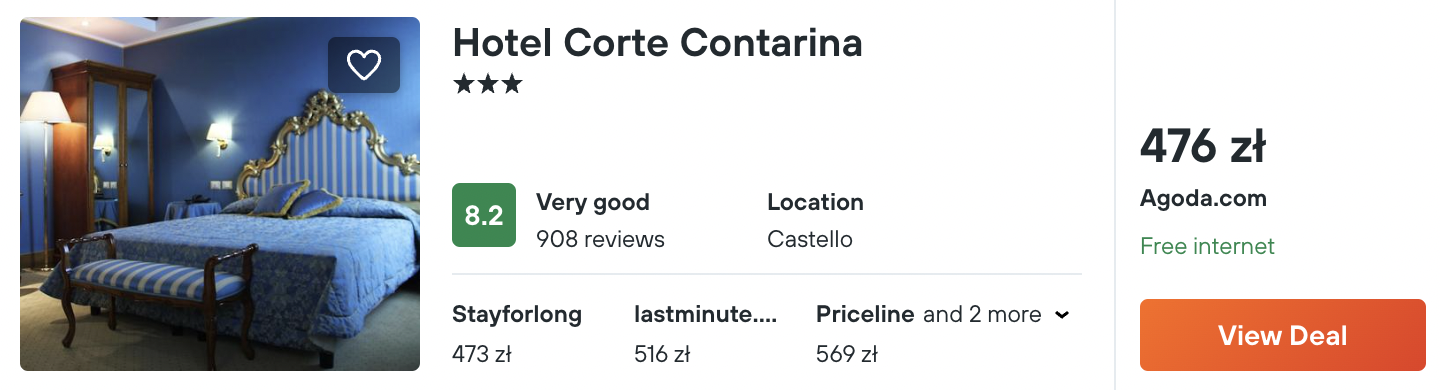This screenshot has height=390, width=1440.
Task: Select the Priceline 569 zł offer
Action: click(x=865, y=334)
